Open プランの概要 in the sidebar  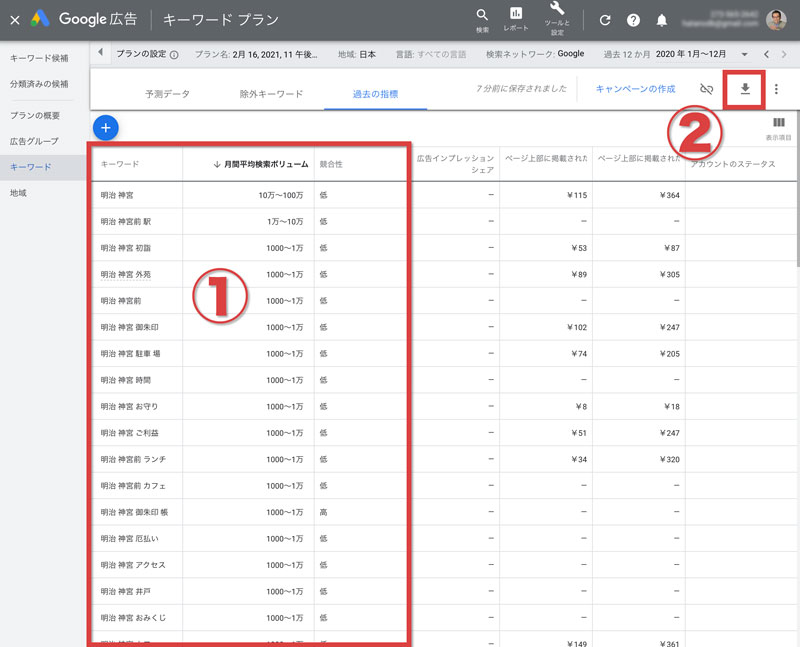click(35, 116)
